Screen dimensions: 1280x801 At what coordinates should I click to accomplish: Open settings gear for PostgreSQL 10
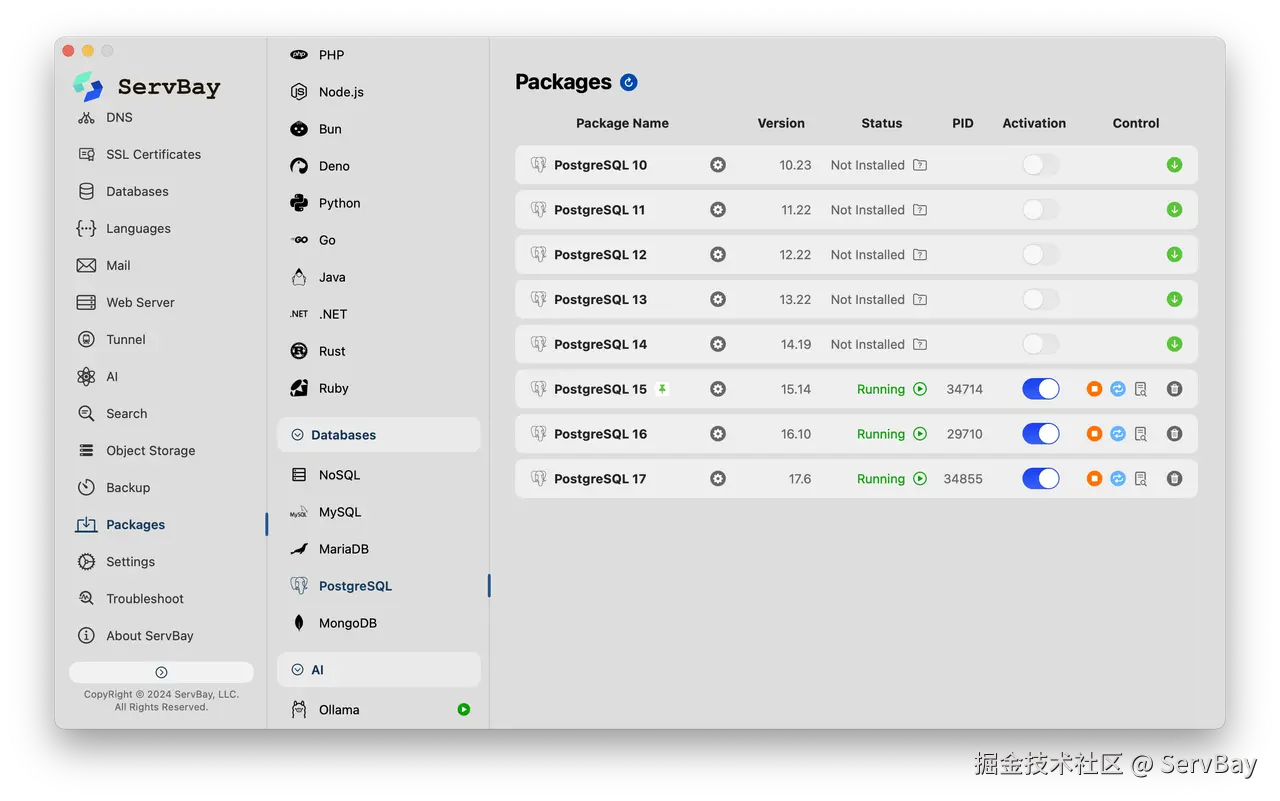point(718,165)
